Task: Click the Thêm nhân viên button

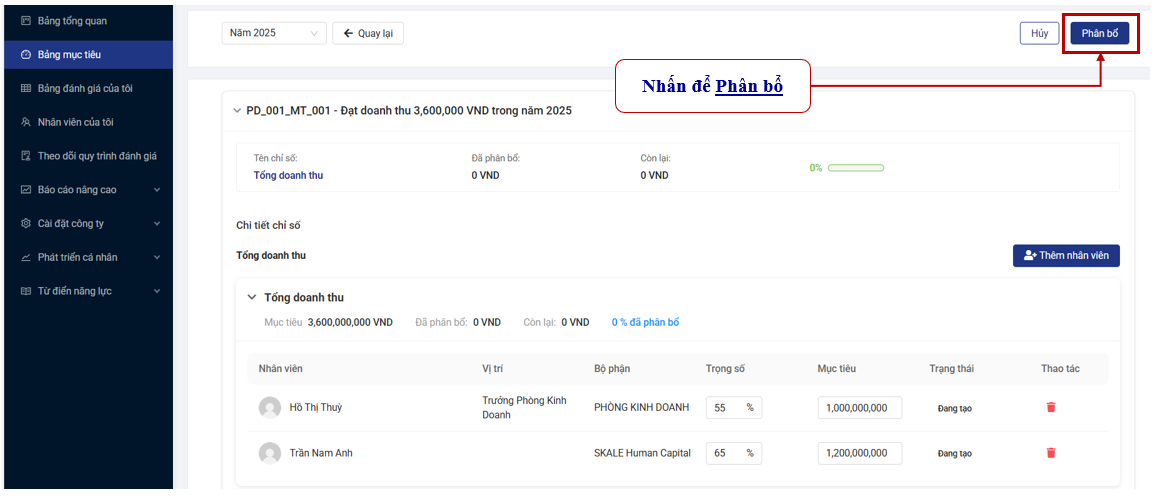Action: pos(1066,256)
